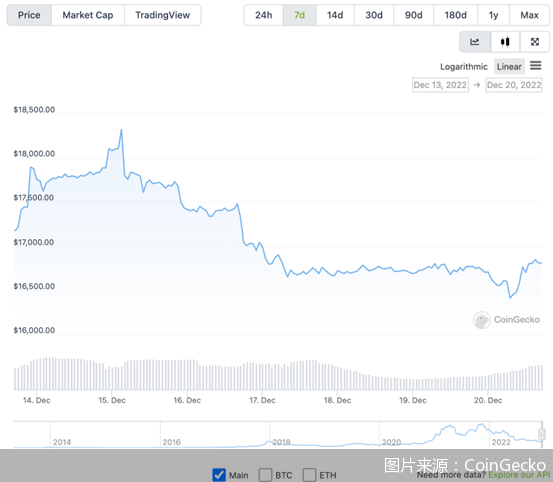Open the Explore our API link

click(519, 475)
